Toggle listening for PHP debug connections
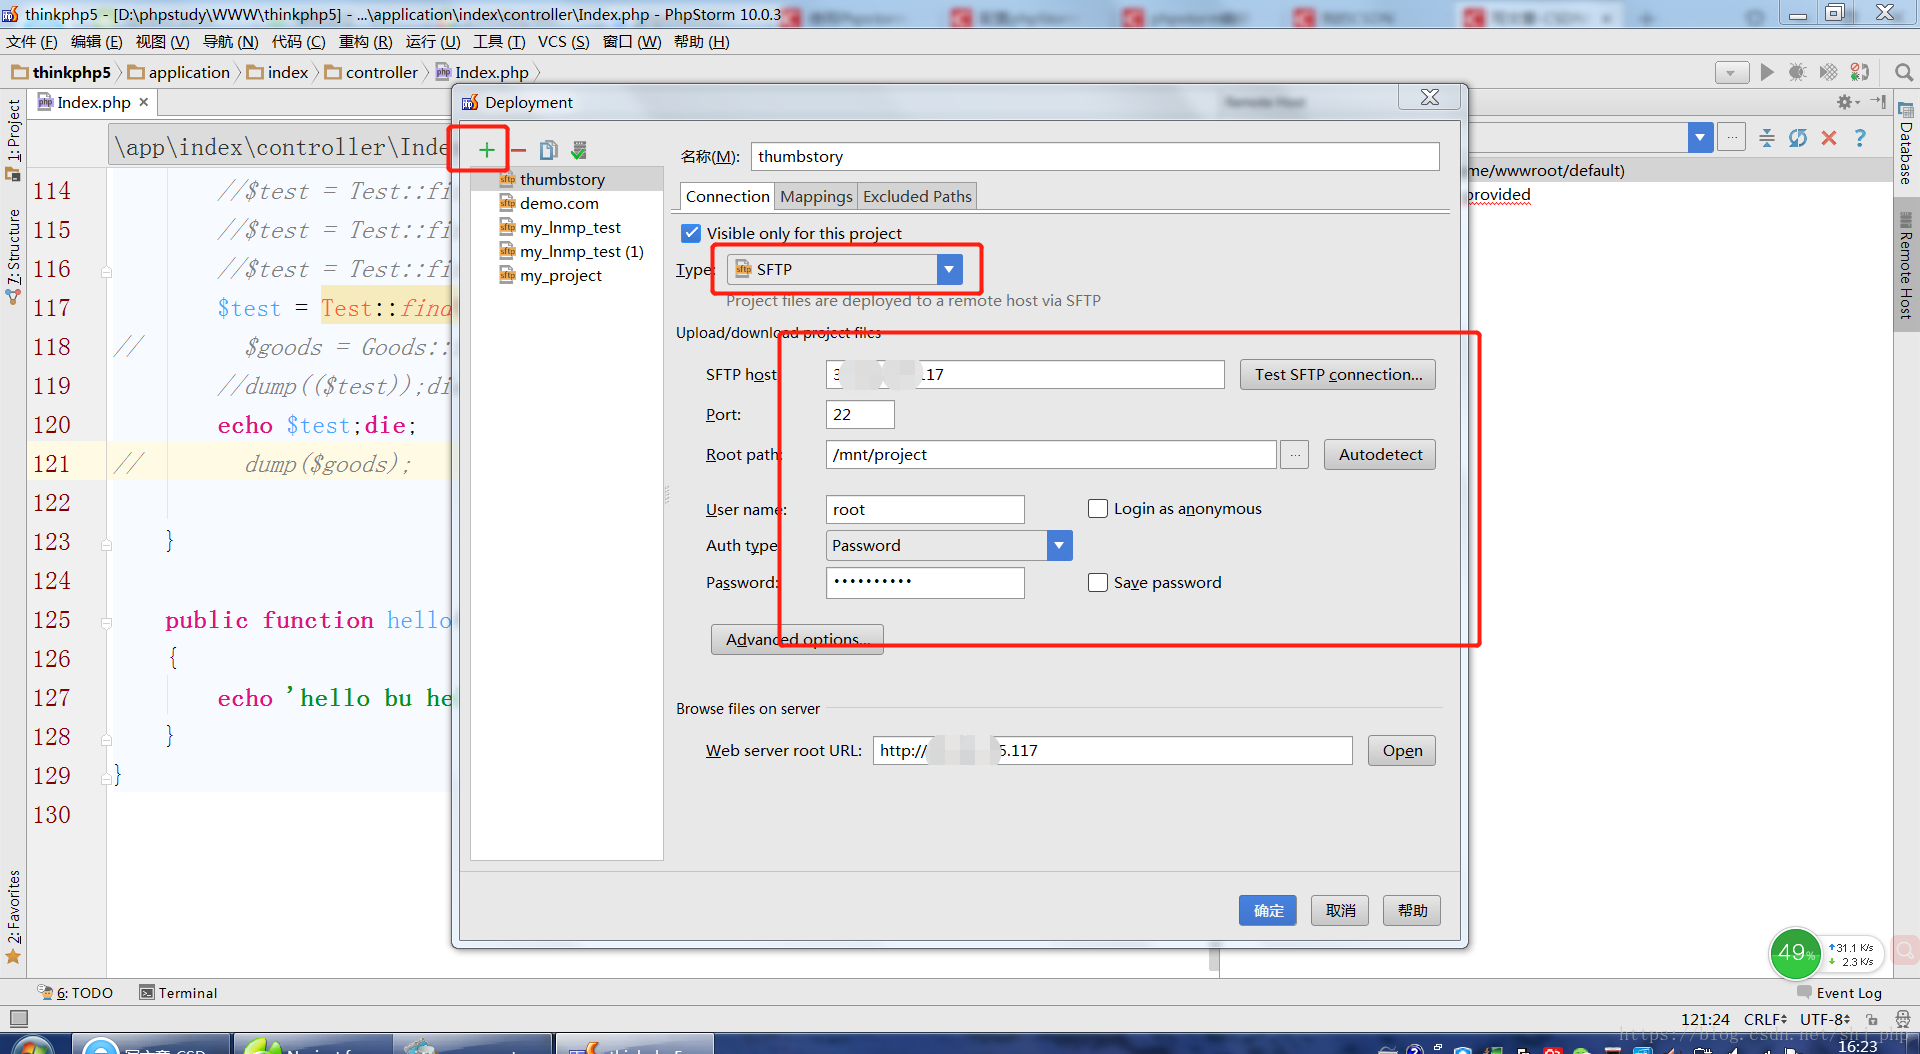Viewport: 1920px width, 1054px height. click(1860, 72)
